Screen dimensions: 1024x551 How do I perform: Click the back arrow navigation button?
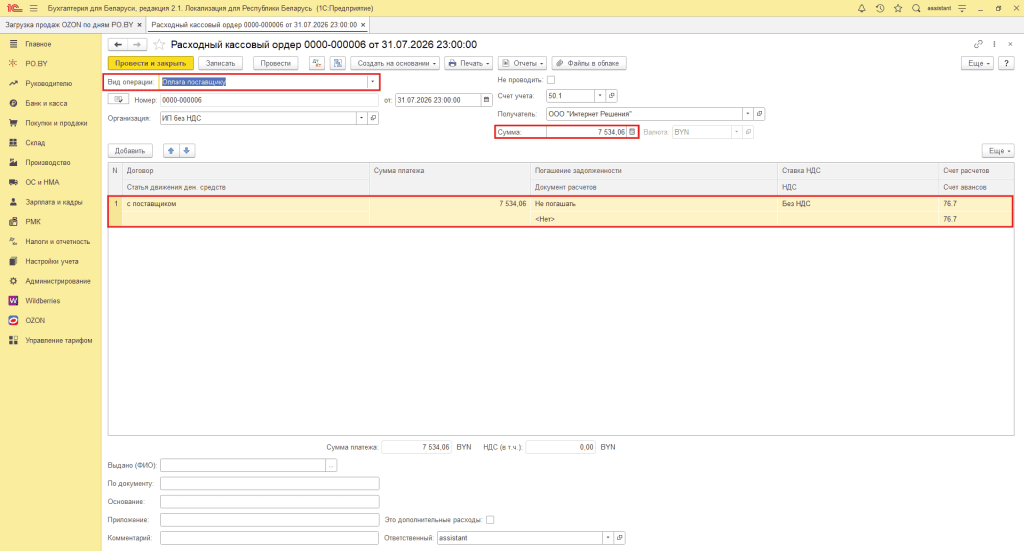118,44
